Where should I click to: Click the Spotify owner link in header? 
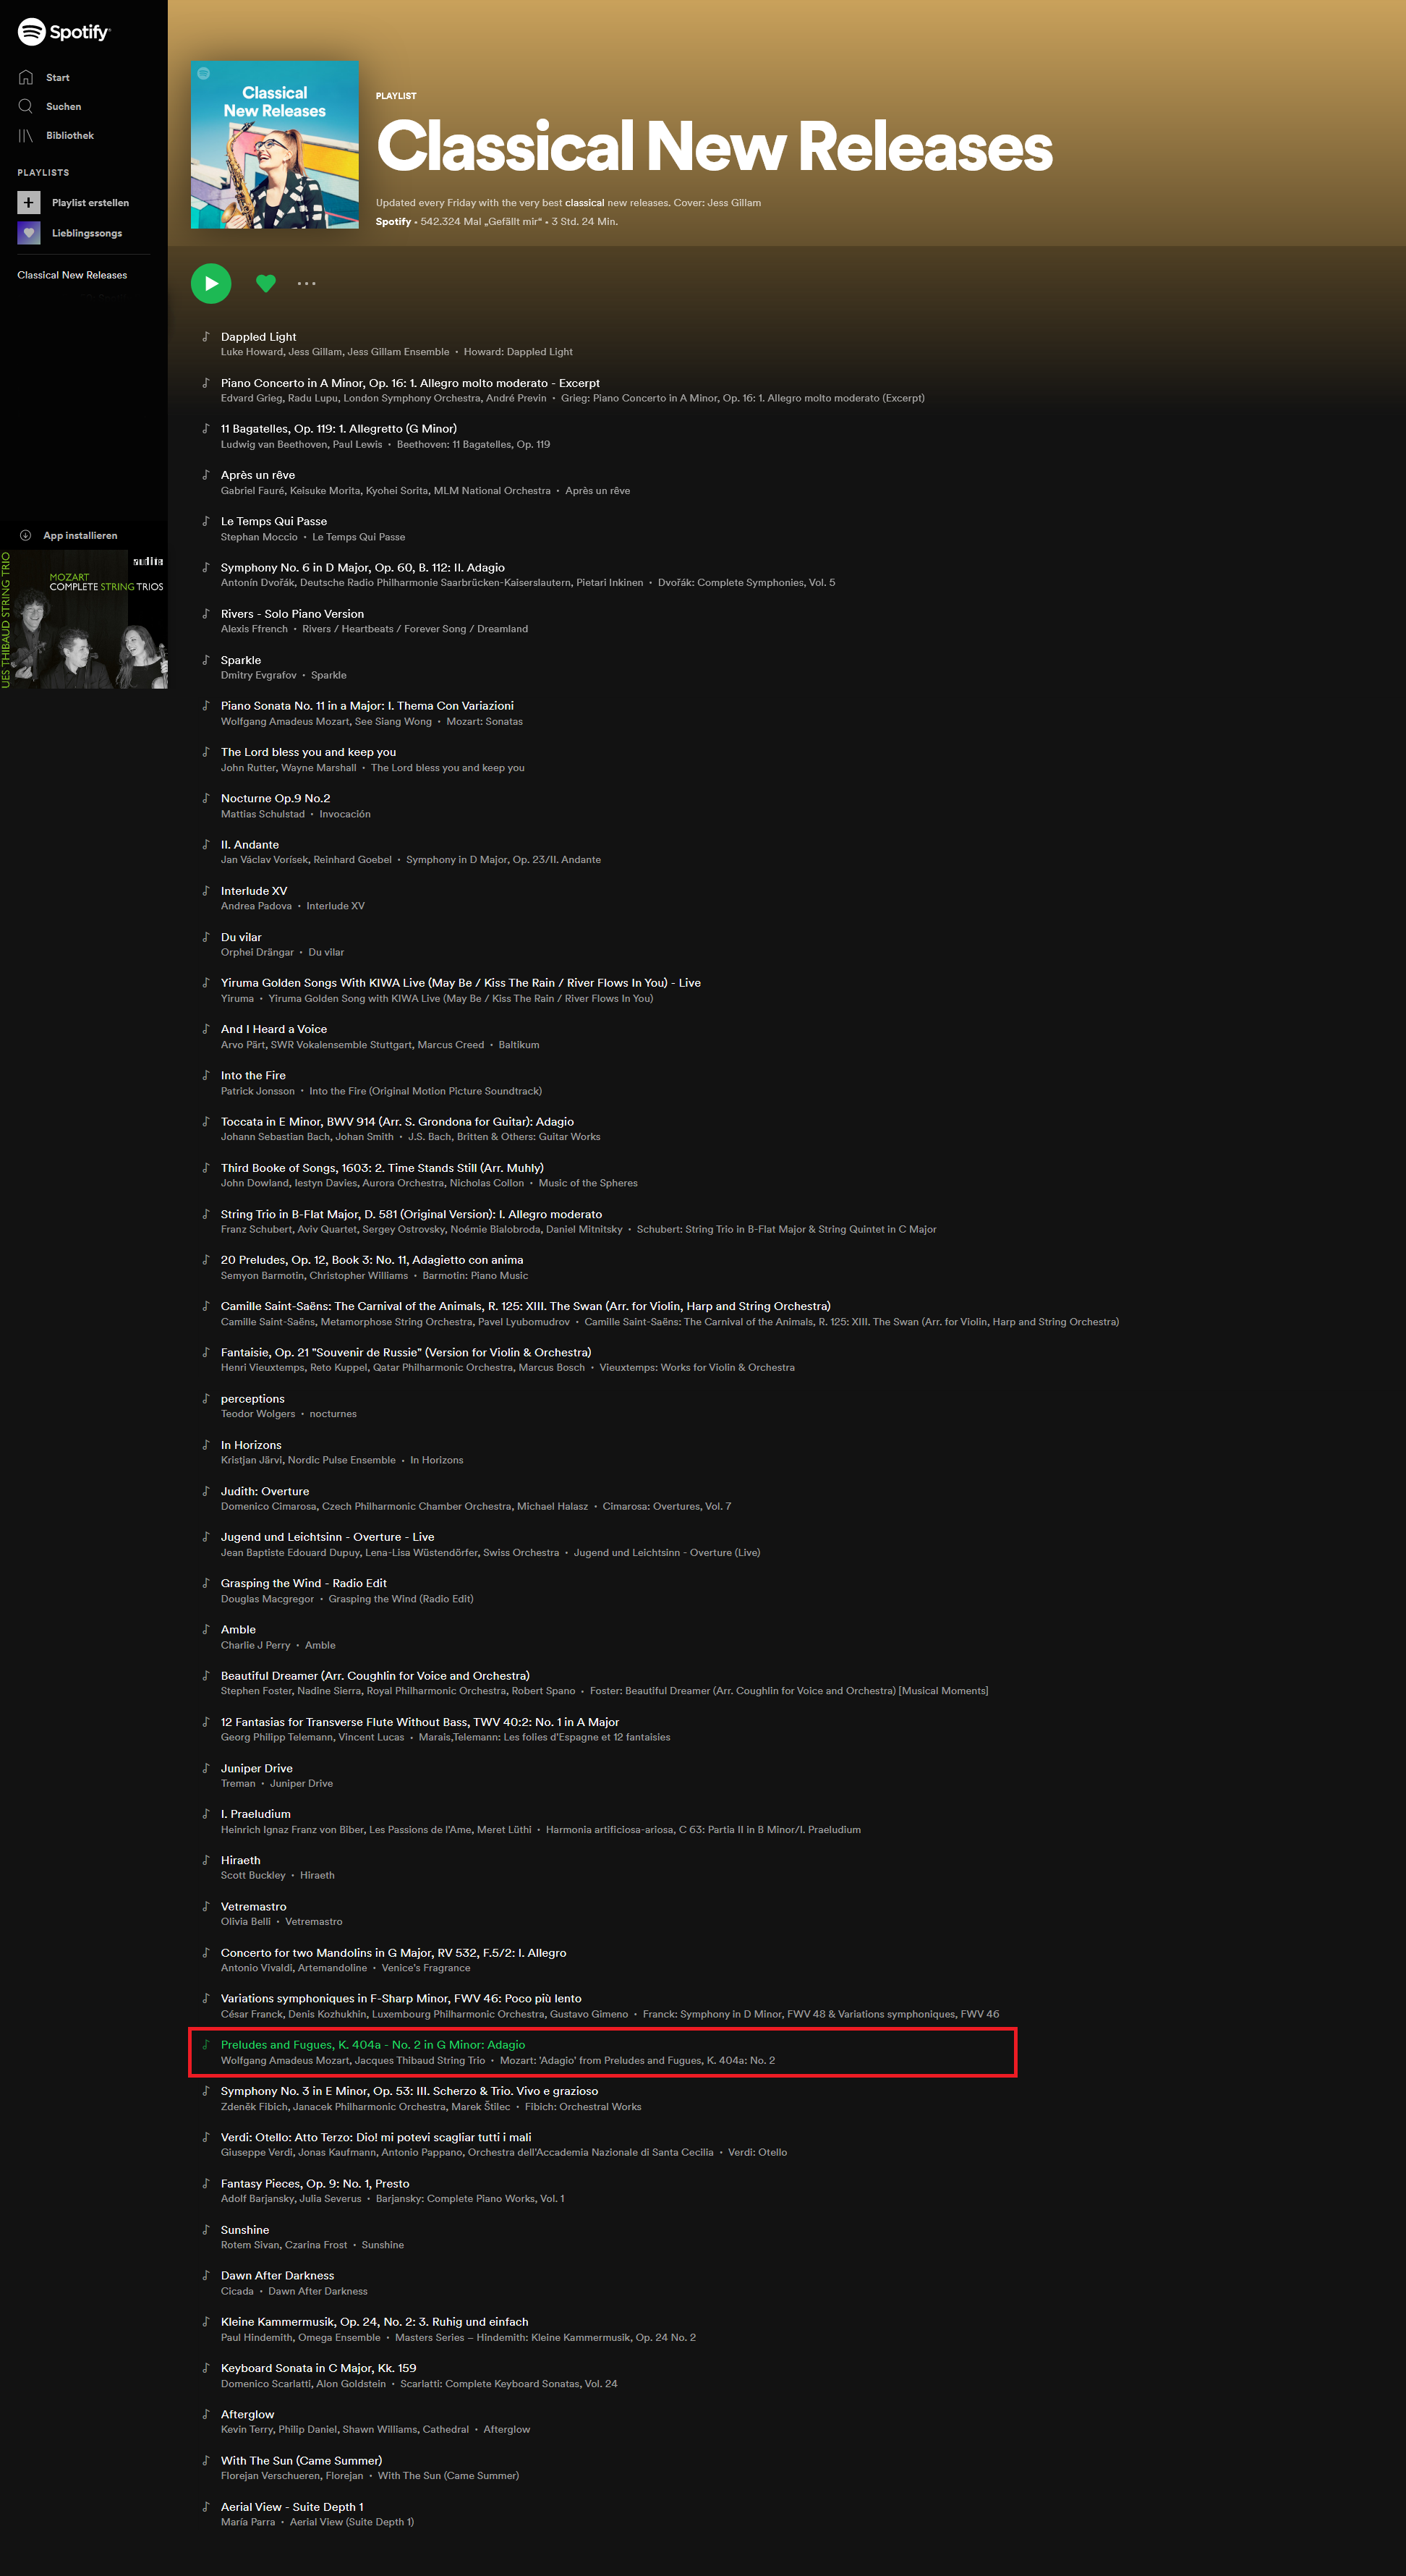pyautogui.click(x=393, y=222)
